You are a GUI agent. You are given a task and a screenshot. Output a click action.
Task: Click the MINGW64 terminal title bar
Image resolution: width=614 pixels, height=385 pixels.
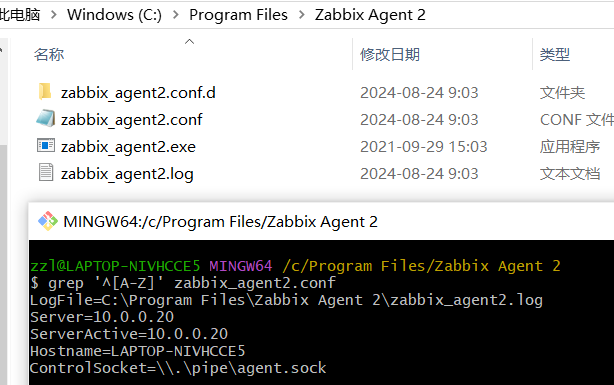point(321,221)
